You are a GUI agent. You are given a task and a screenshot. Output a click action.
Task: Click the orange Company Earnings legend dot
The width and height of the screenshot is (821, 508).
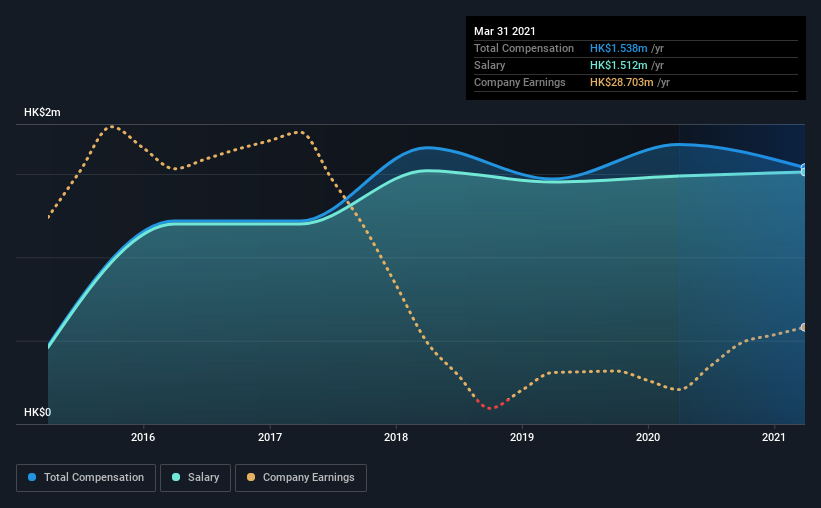coord(251,477)
